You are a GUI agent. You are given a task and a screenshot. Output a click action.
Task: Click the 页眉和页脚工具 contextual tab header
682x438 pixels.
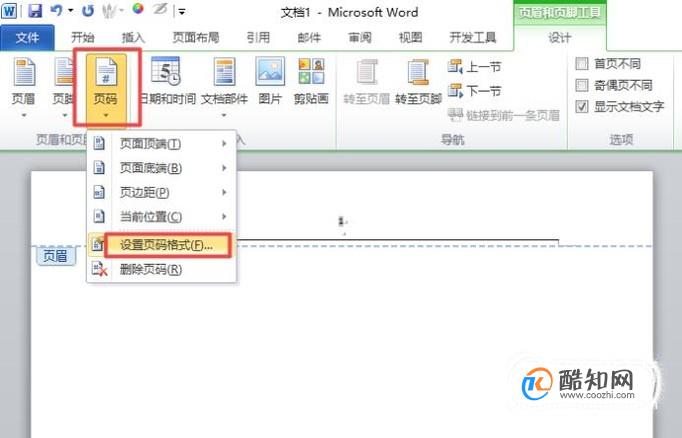coord(560,13)
